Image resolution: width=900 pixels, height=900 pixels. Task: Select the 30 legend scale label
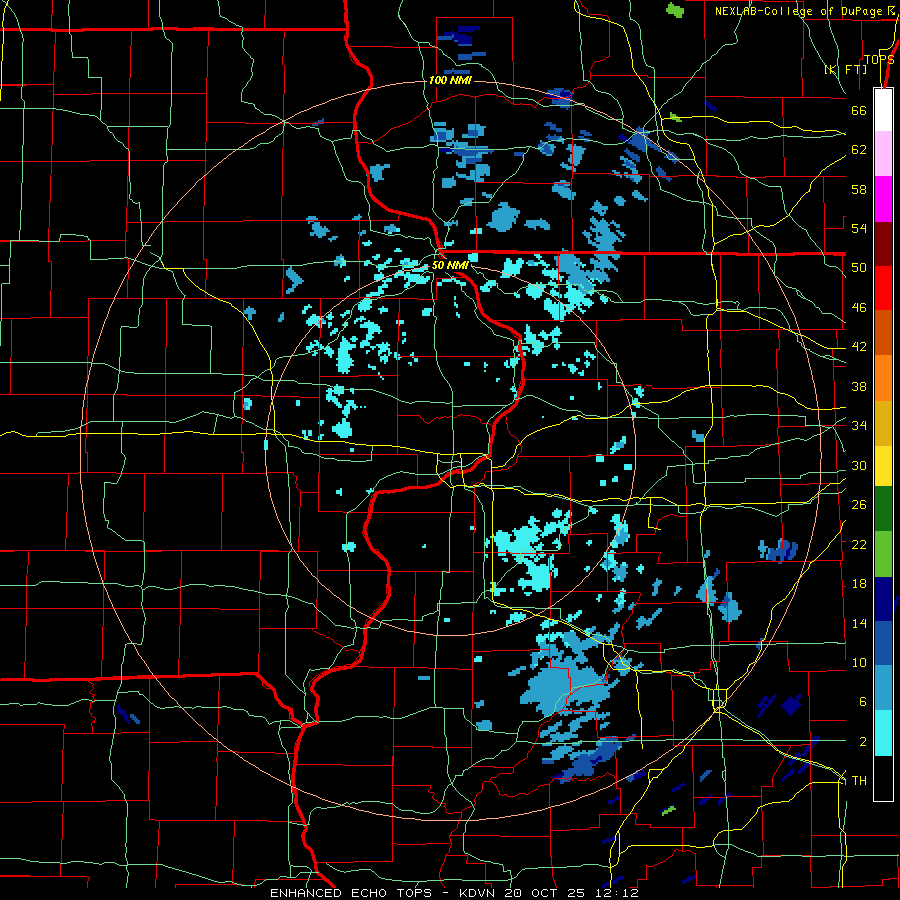pos(859,465)
